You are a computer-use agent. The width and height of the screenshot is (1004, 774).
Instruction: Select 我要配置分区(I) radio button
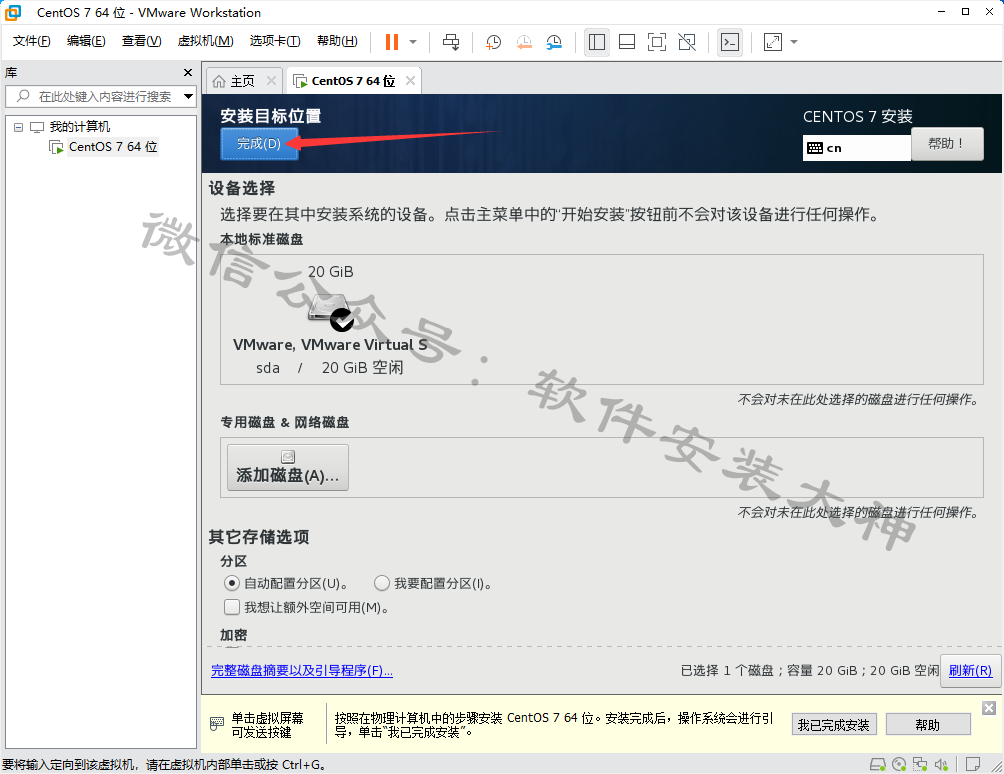coord(382,583)
